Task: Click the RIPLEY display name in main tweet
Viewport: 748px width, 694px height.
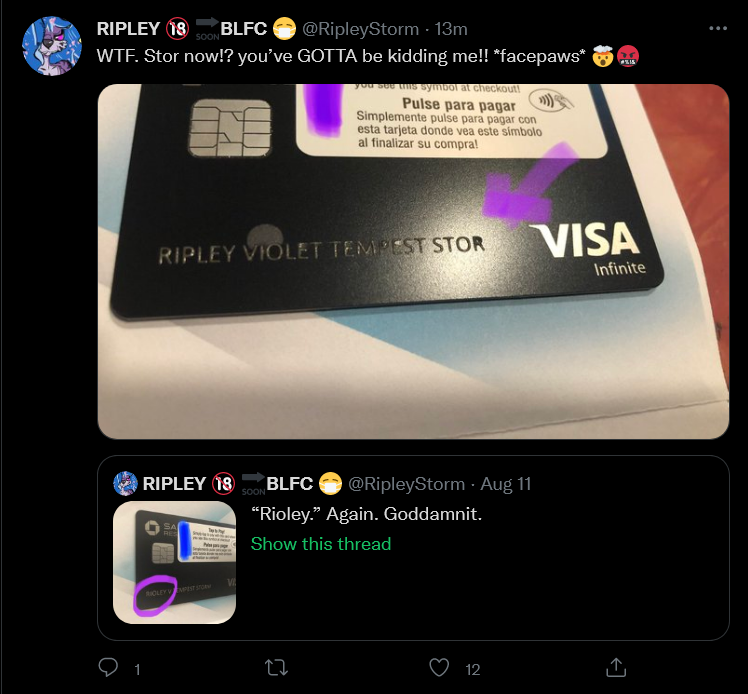Action: tap(128, 29)
